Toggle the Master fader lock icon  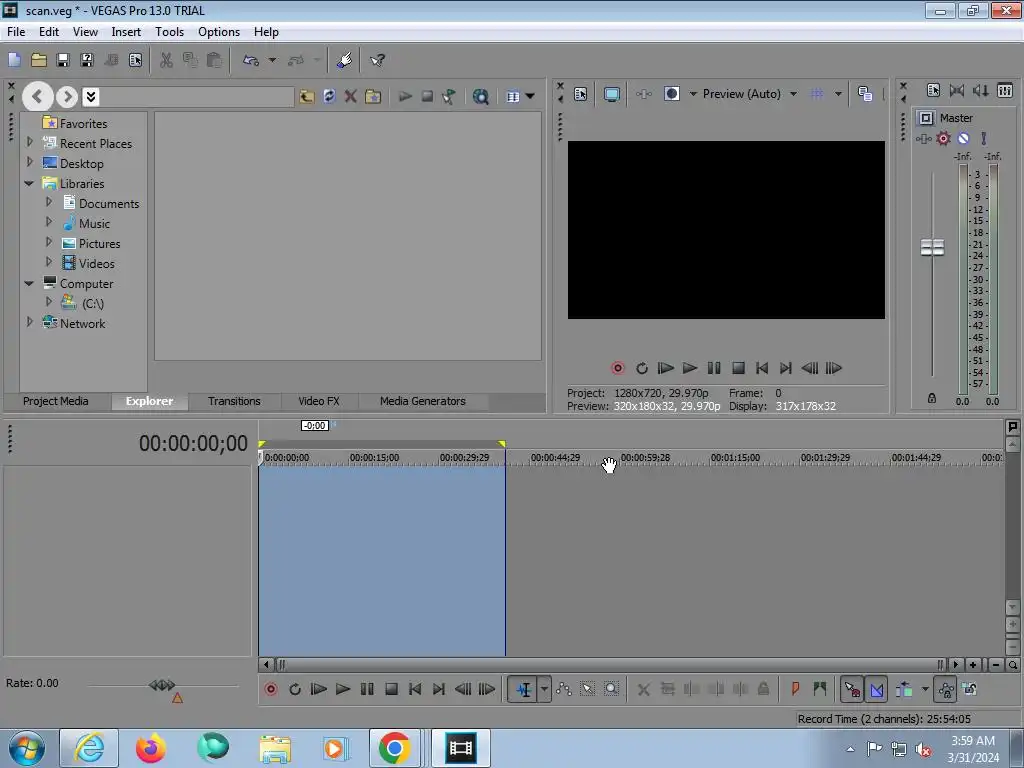pyautogui.click(x=932, y=398)
